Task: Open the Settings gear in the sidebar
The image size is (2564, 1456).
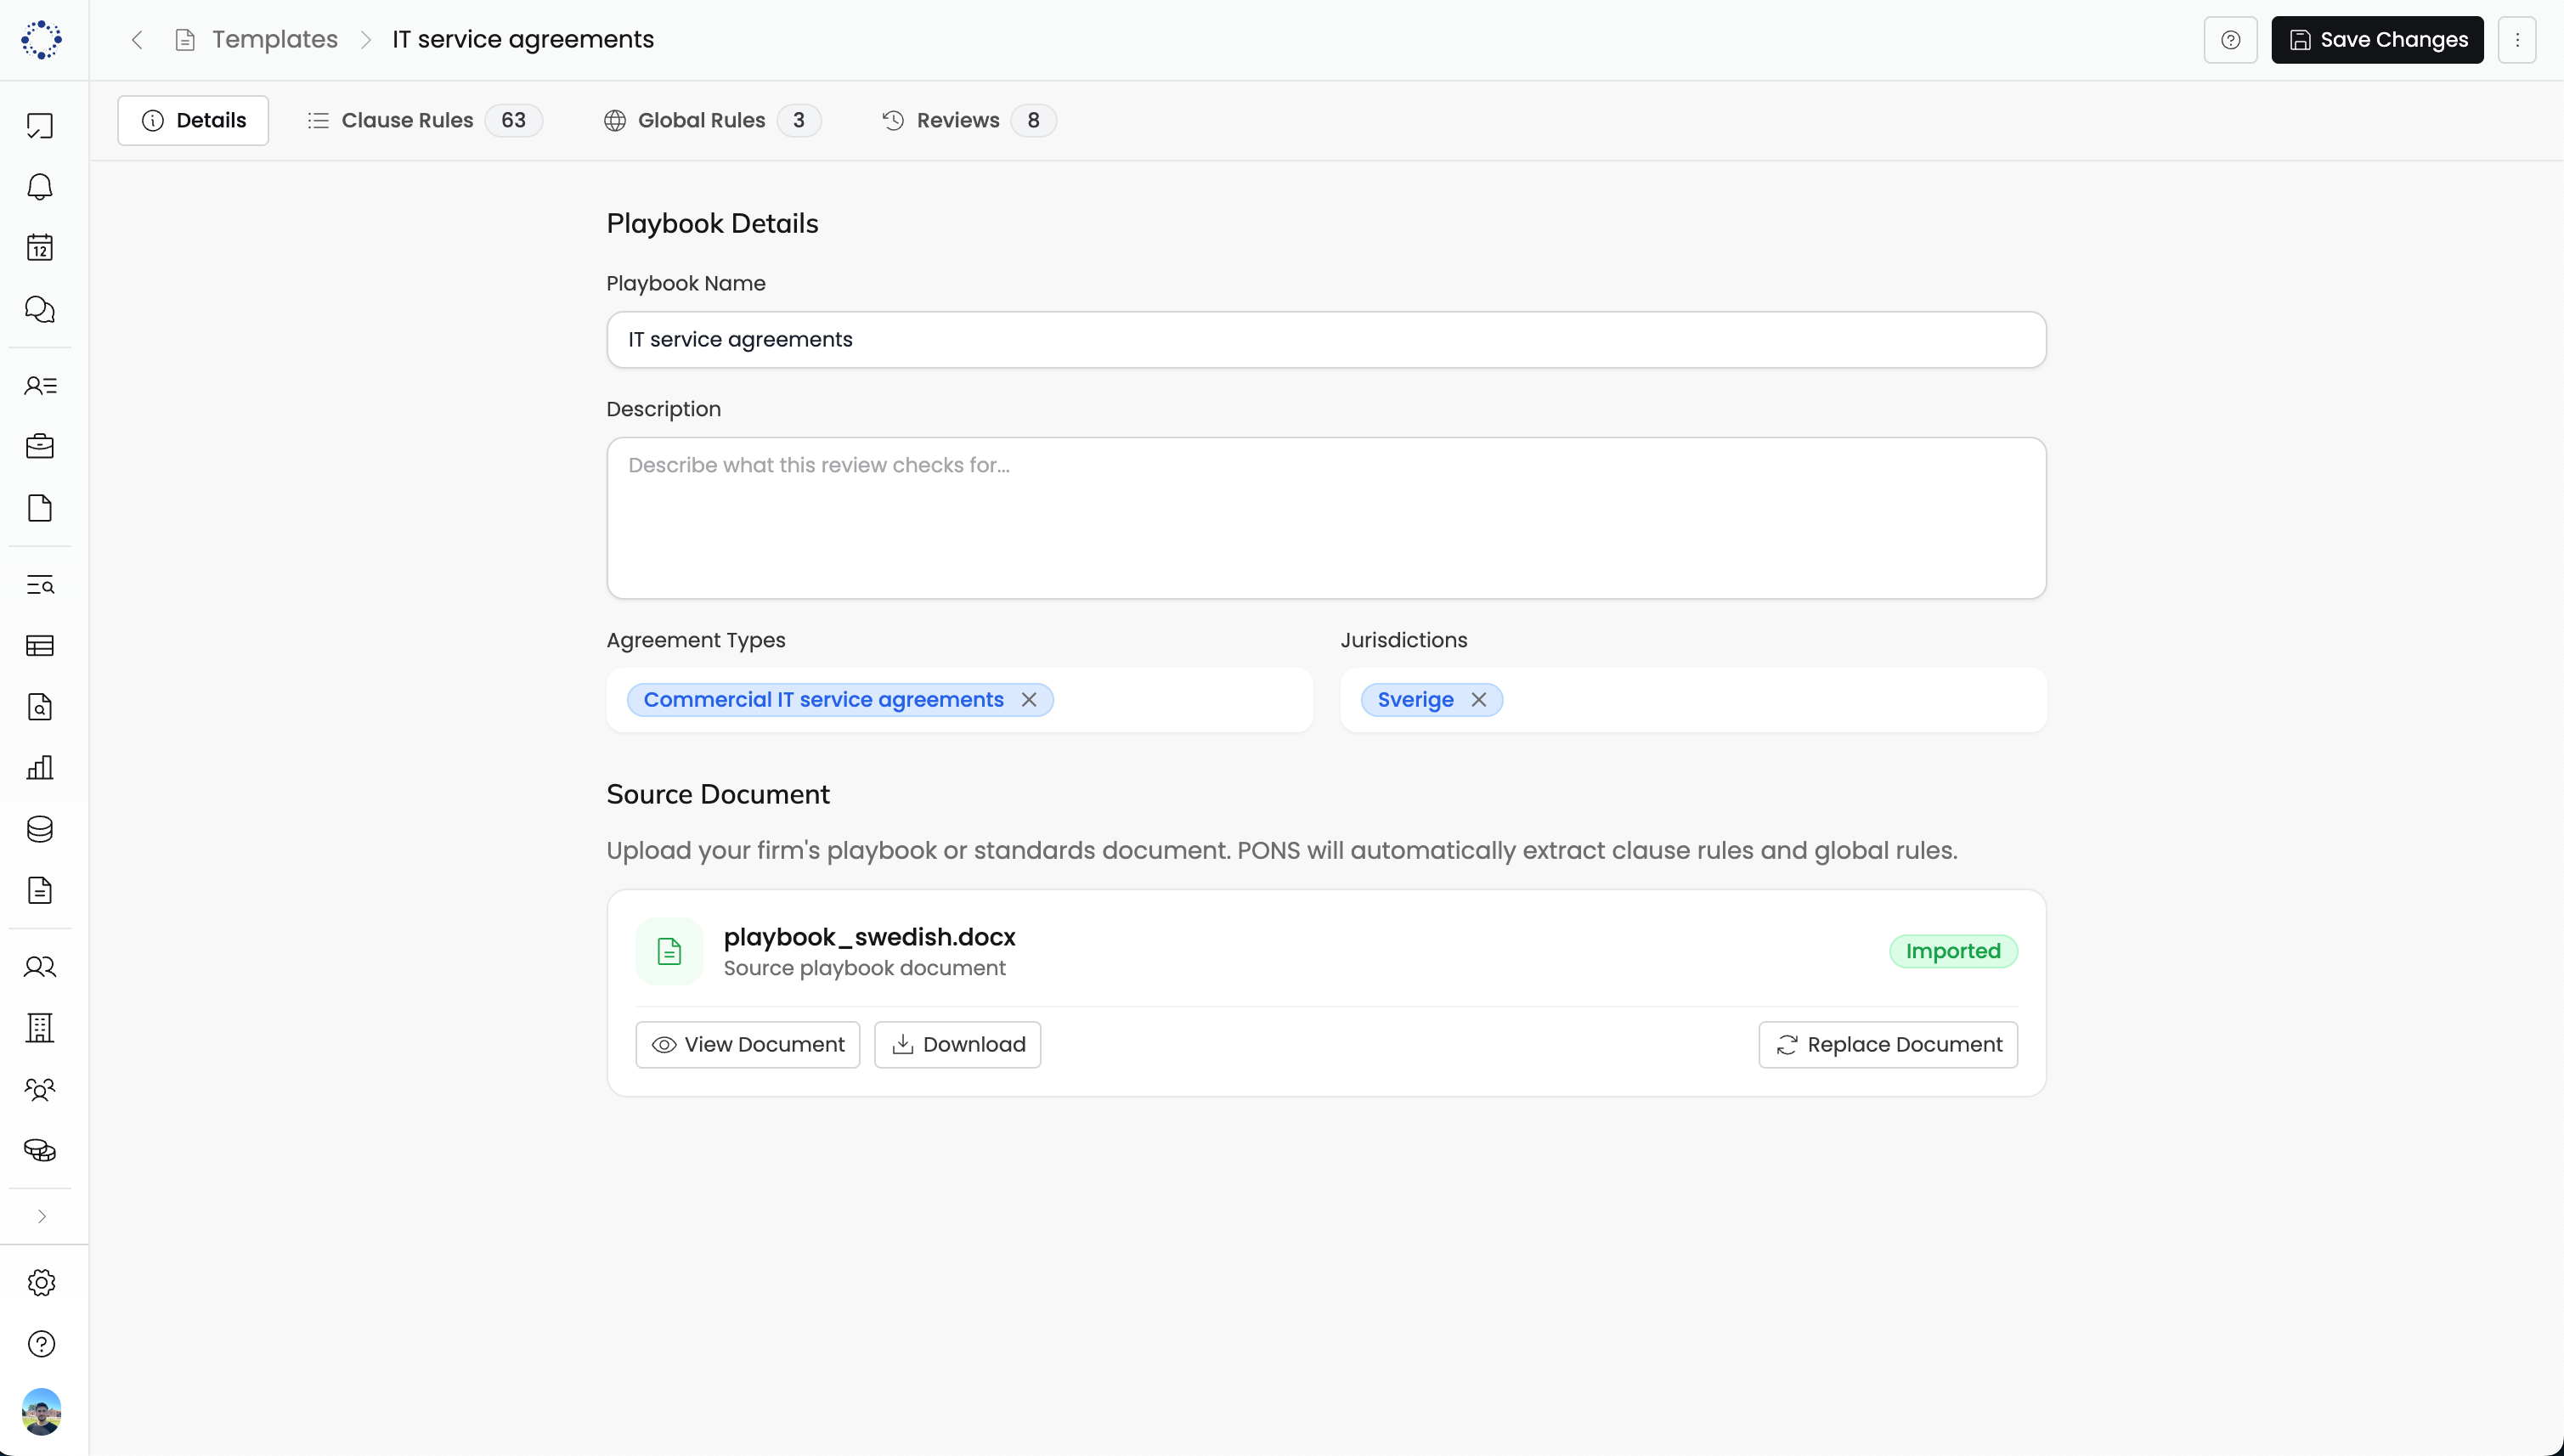Action: [x=40, y=1282]
